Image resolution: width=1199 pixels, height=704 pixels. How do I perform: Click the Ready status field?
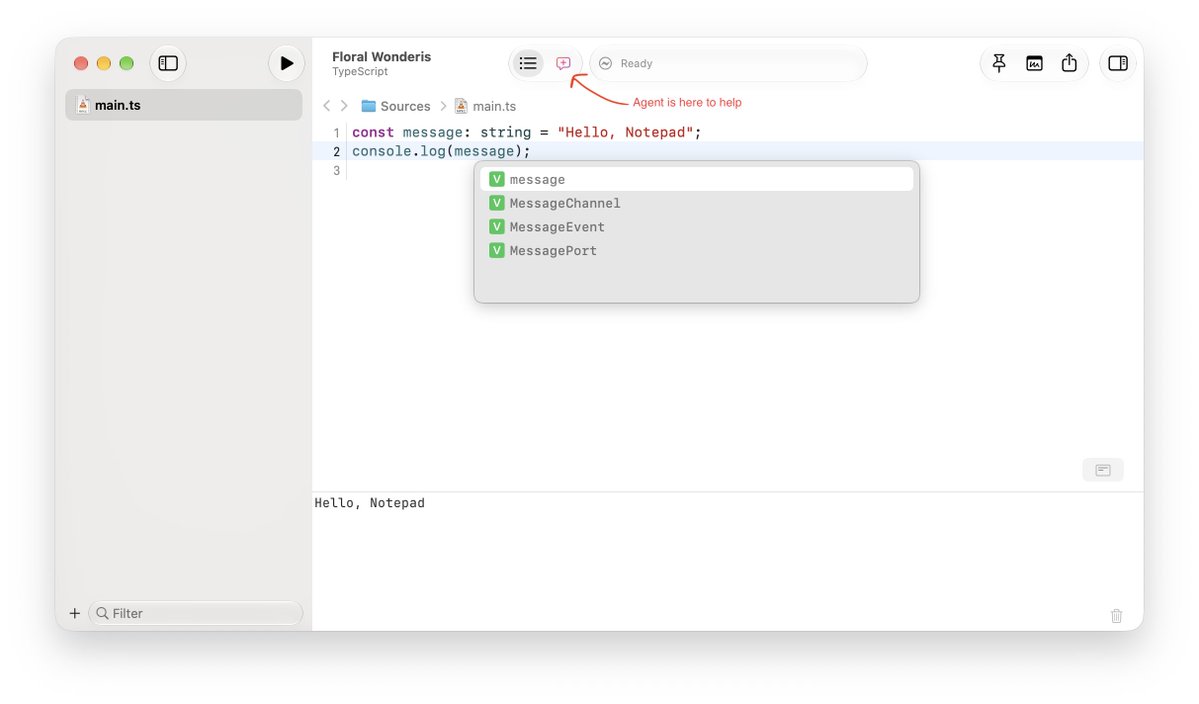[729, 63]
